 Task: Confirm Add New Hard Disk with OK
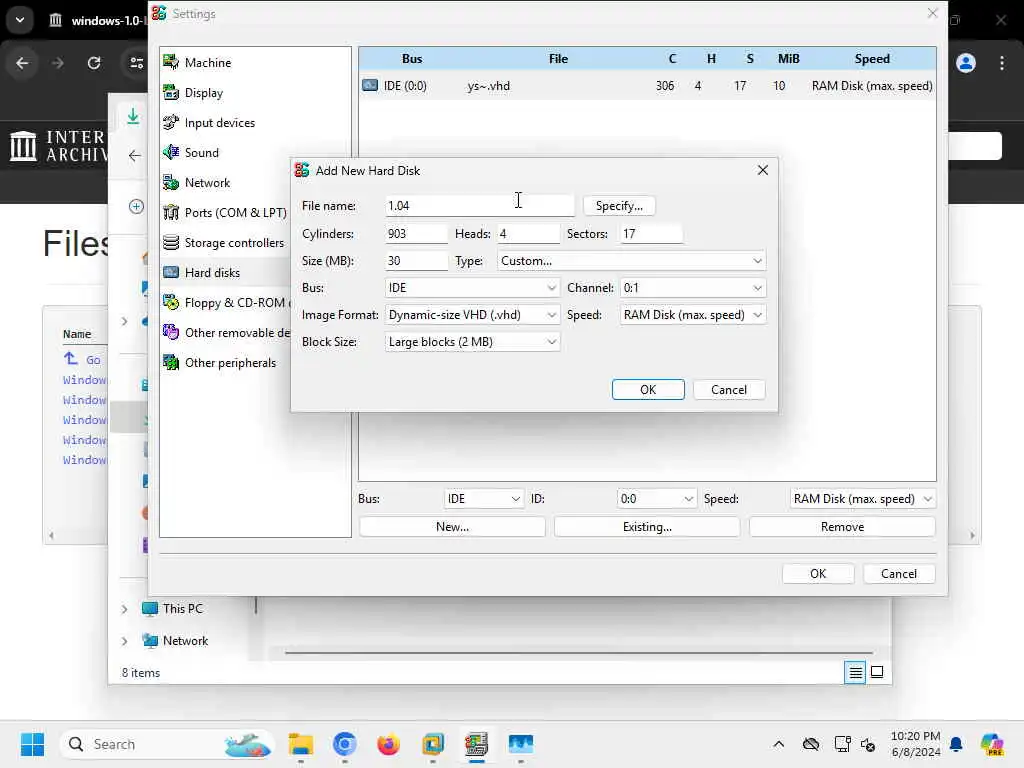tap(648, 390)
